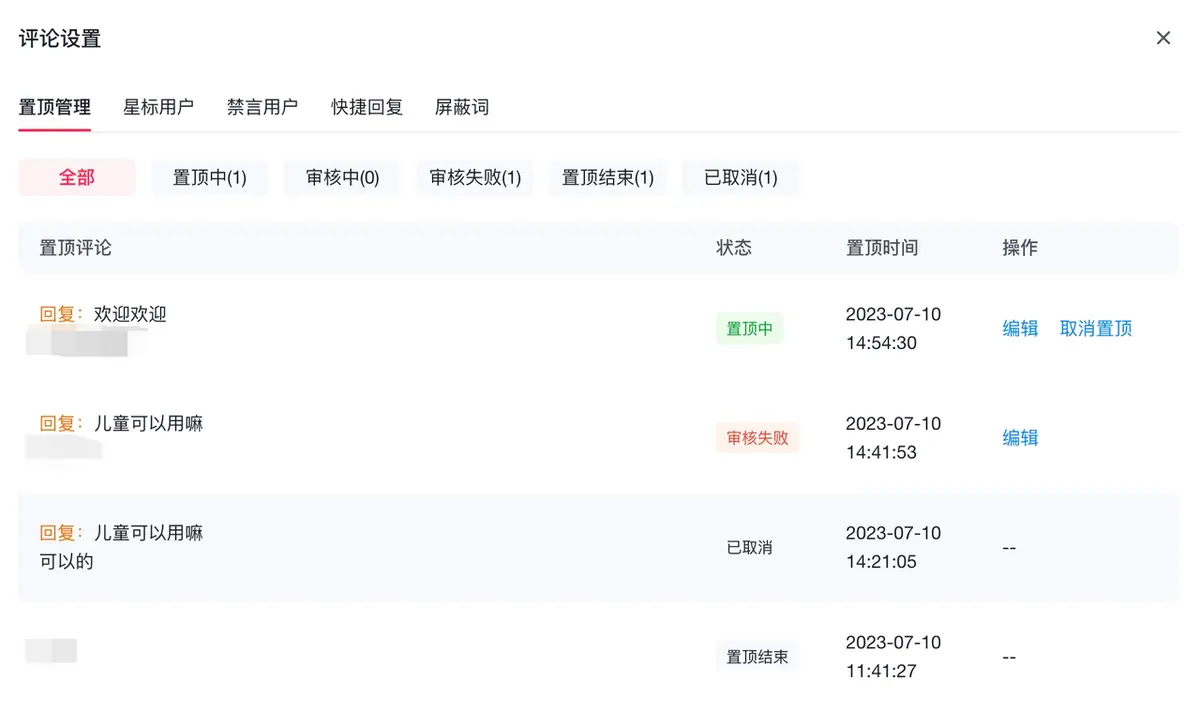This screenshot has height=728, width=1200.
Task: Open the 星标用户 tab
Action: [x=159, y=107]
